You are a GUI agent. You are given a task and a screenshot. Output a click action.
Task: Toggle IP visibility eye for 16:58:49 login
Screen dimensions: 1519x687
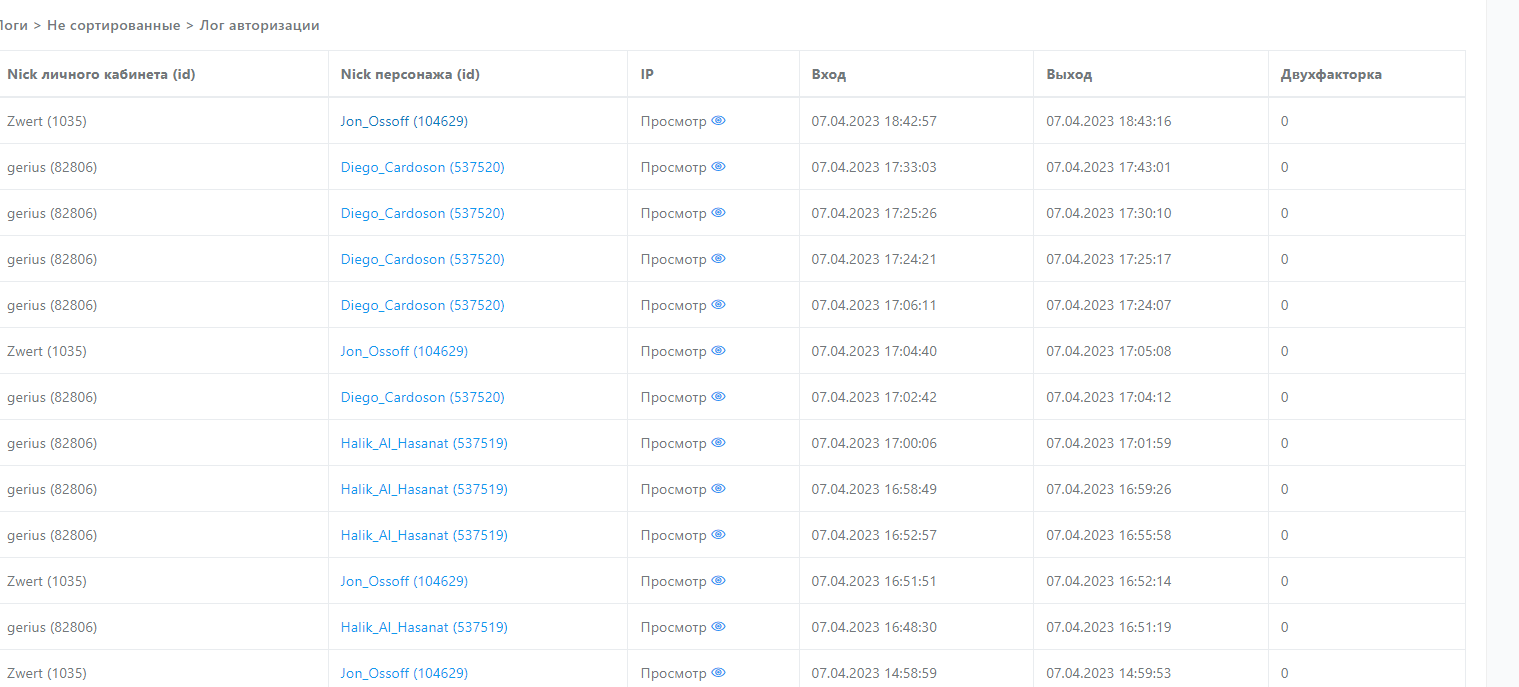point(718,489)
